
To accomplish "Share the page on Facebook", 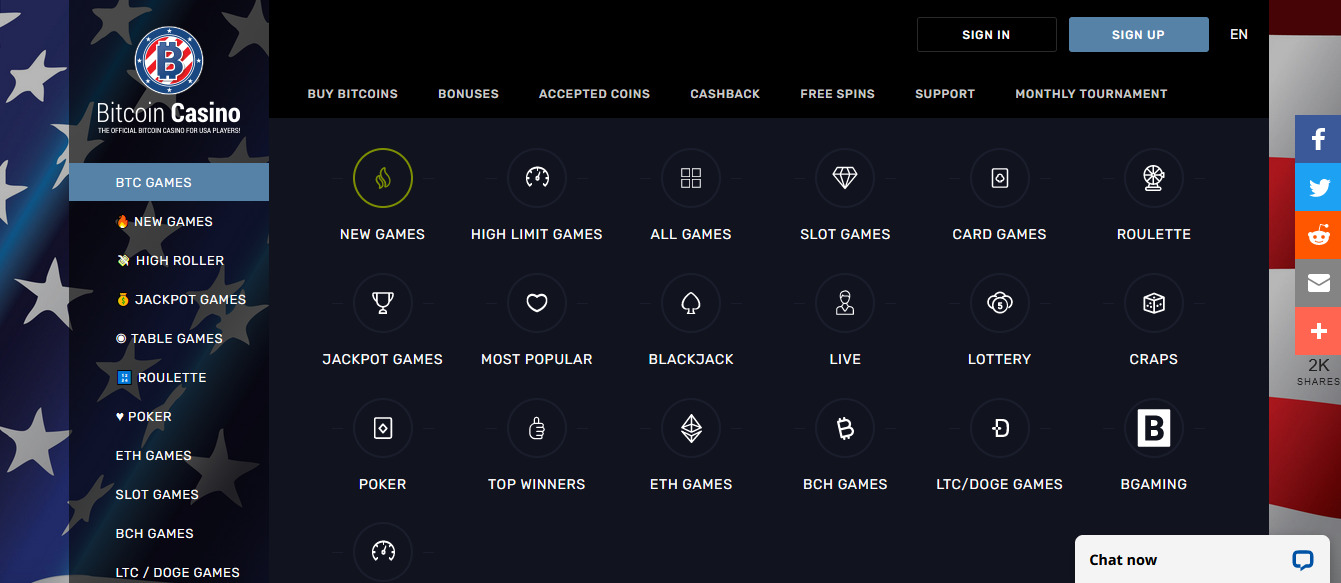I will [x=1318, y=139].
